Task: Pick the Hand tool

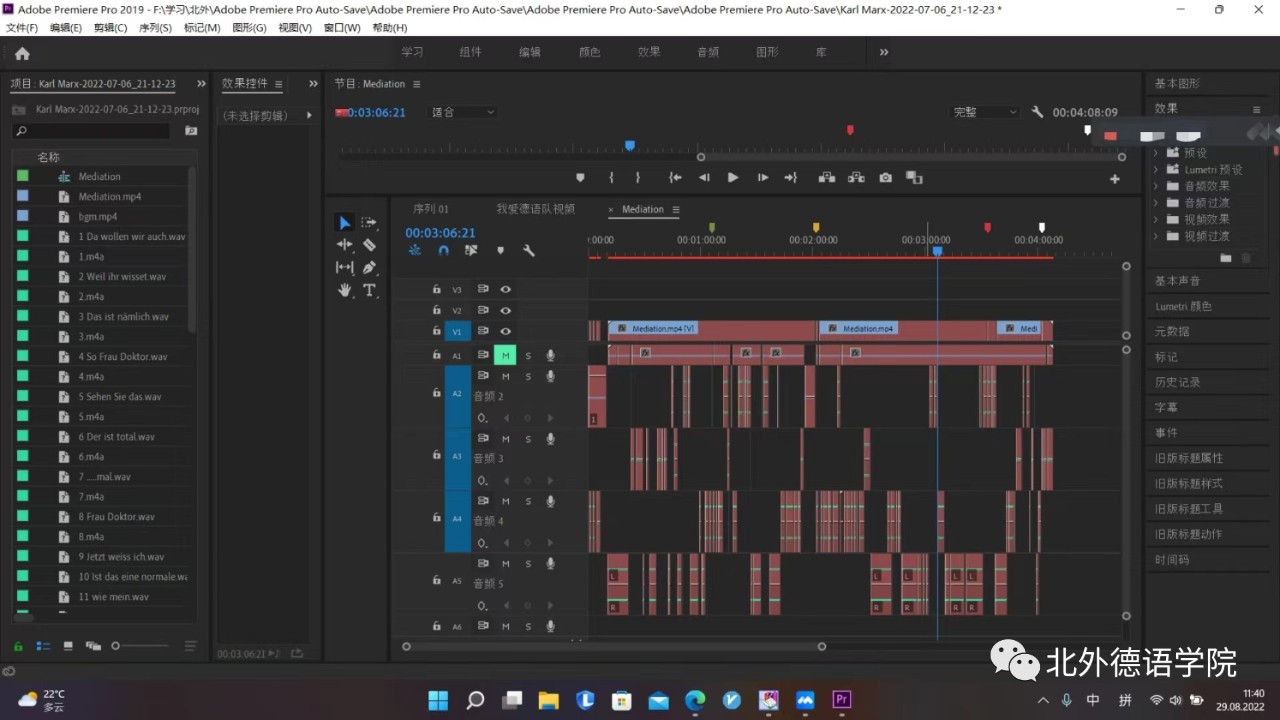Action: pyautogui.click(x=345, y=290)
